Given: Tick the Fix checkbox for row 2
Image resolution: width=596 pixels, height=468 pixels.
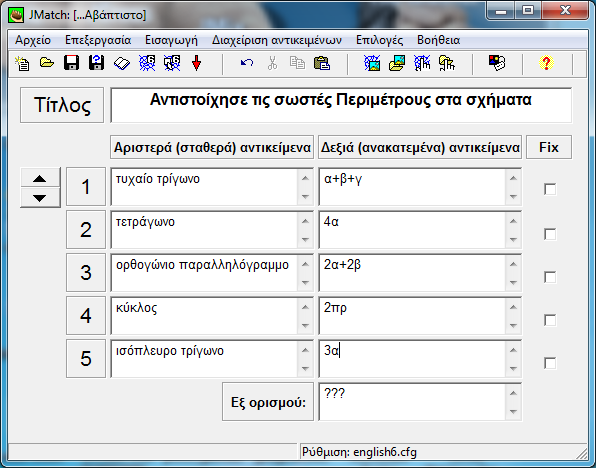Looking at the screenshot, I should point(550,234).
